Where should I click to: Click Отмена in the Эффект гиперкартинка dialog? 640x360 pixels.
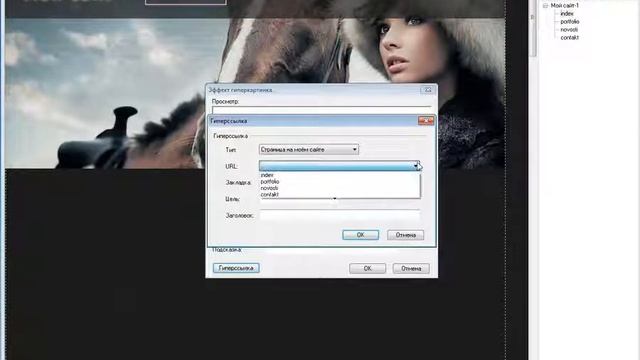(x=411, y=269)
